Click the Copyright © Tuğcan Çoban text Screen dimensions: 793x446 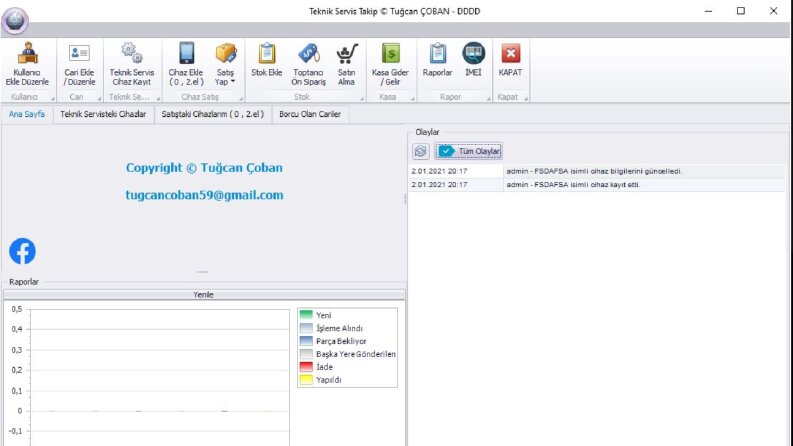[x=204, y=168]
